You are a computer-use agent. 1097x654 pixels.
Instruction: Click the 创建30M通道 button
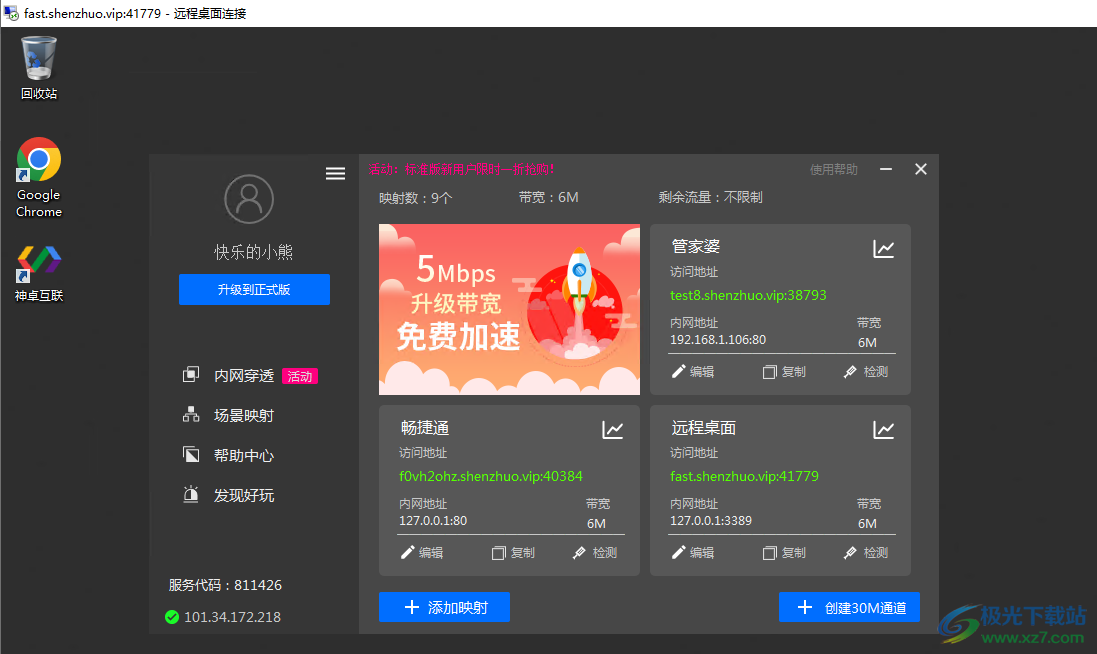[849, 607]
